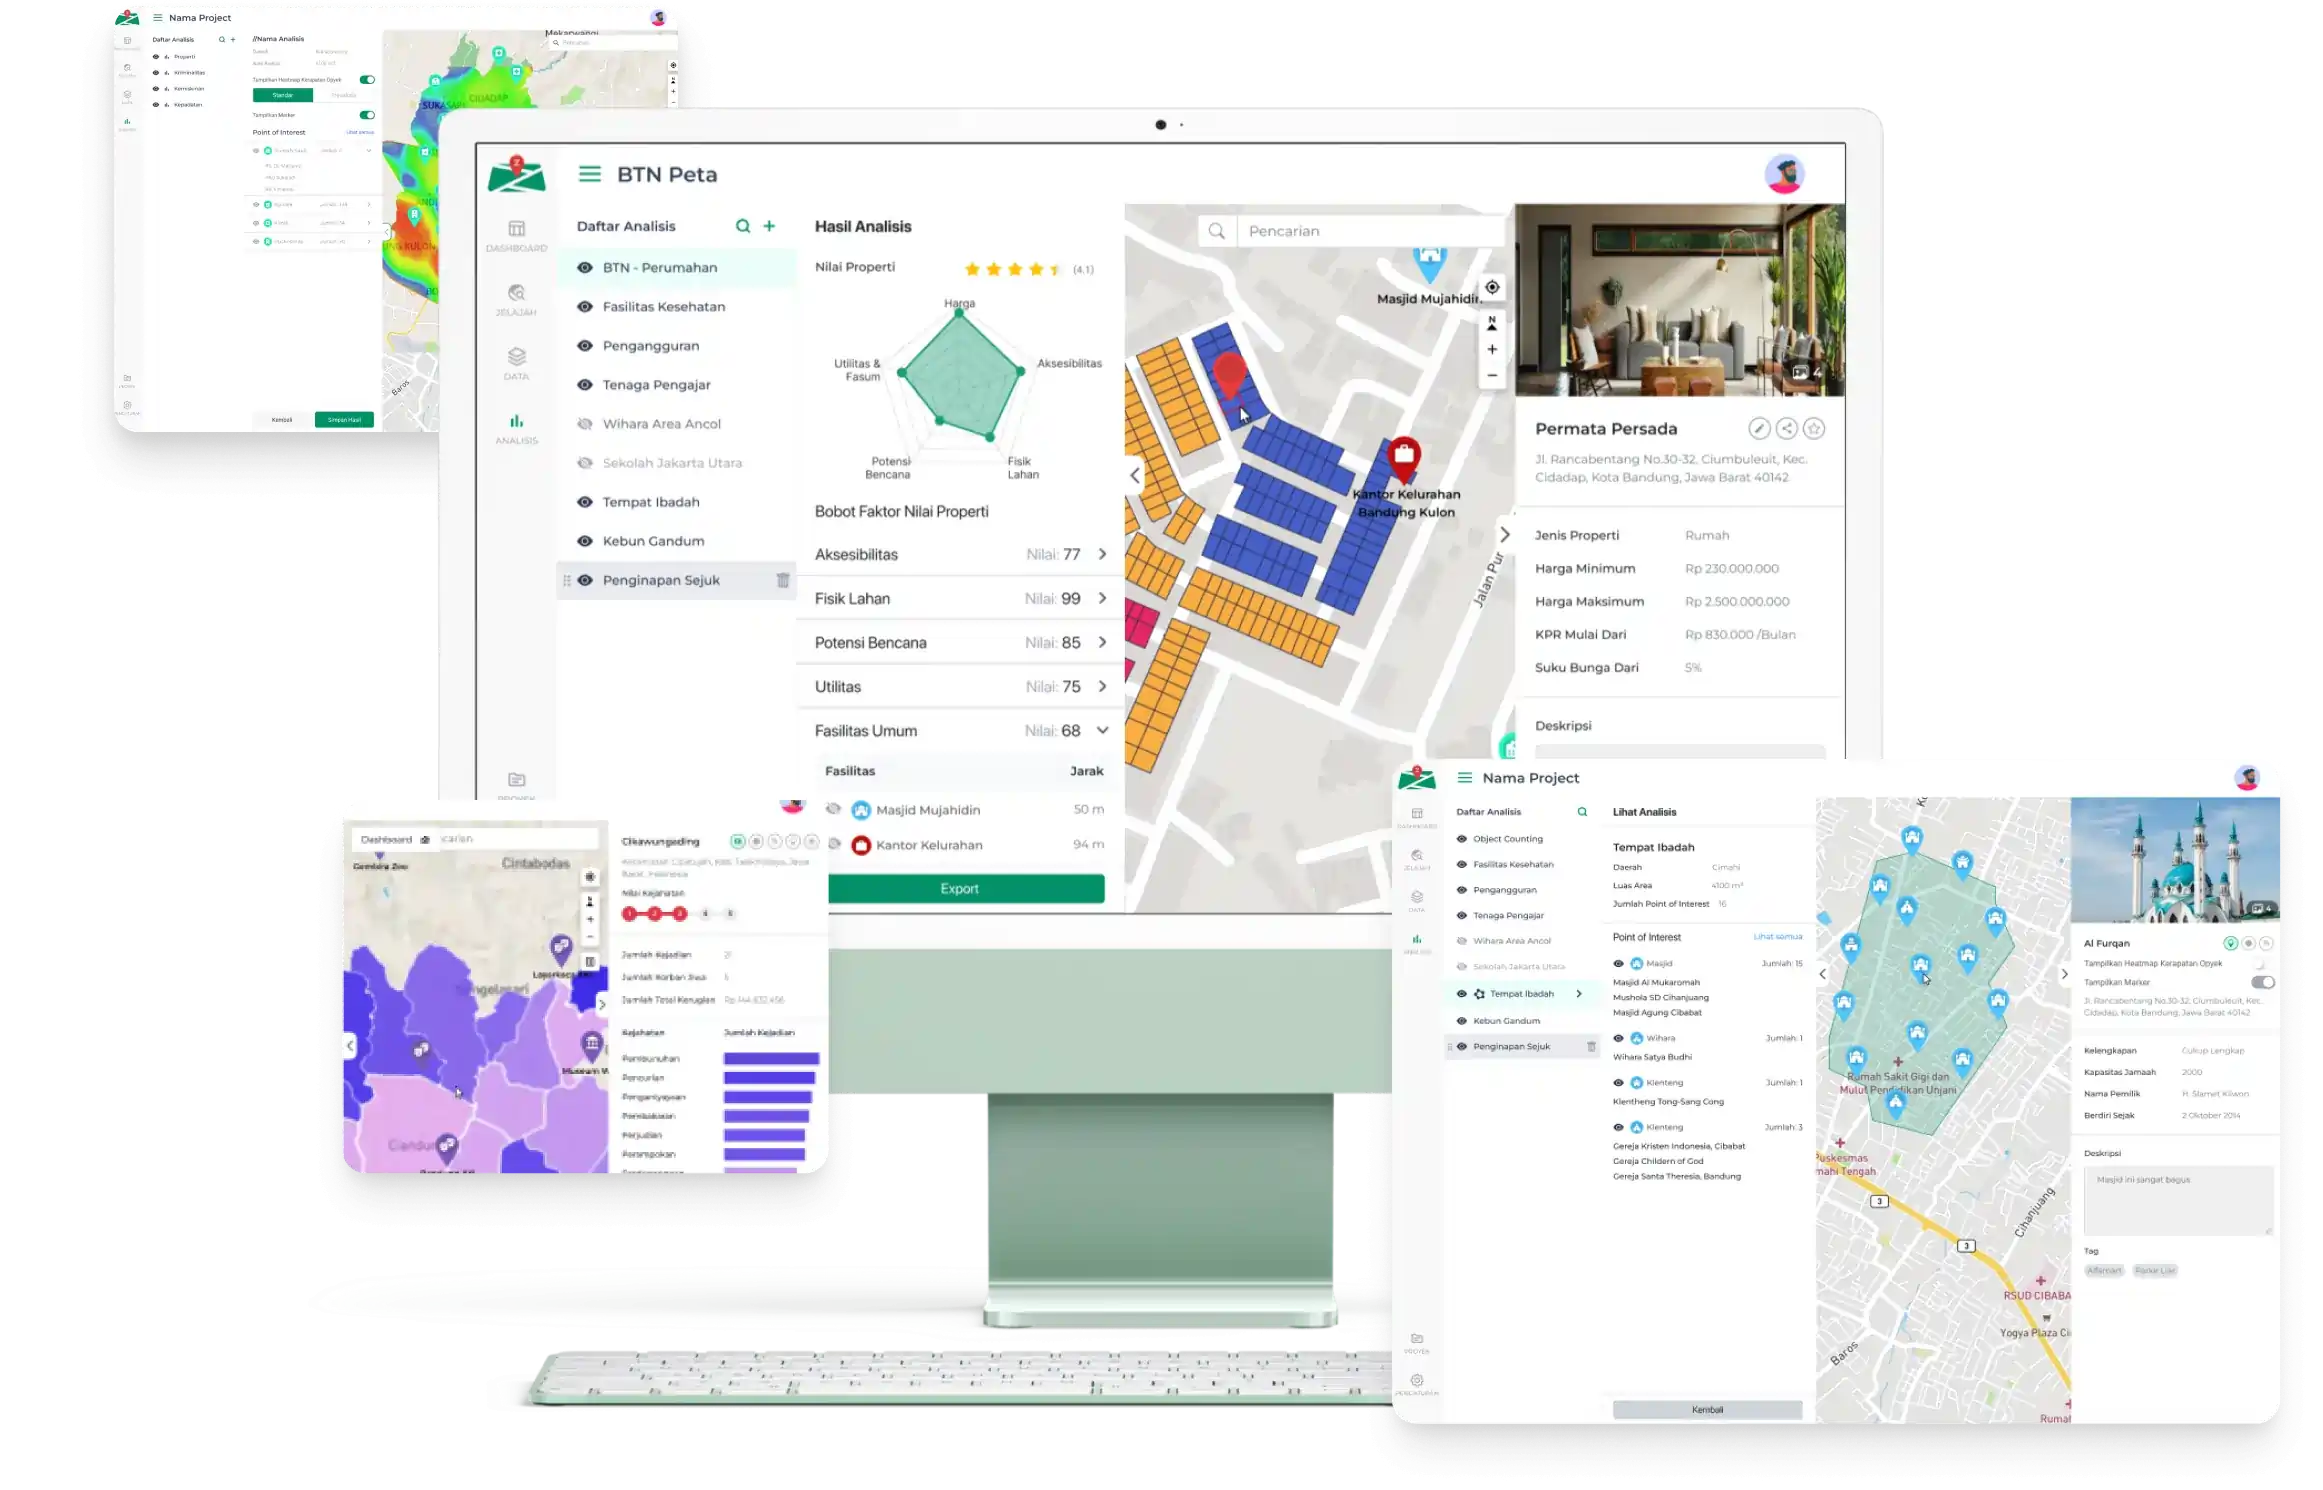Delete Penginapan Sejuk with the trash icon
Viewport: 2323px width, 1490px height.
pyautogui.click(x=783, y=580)
